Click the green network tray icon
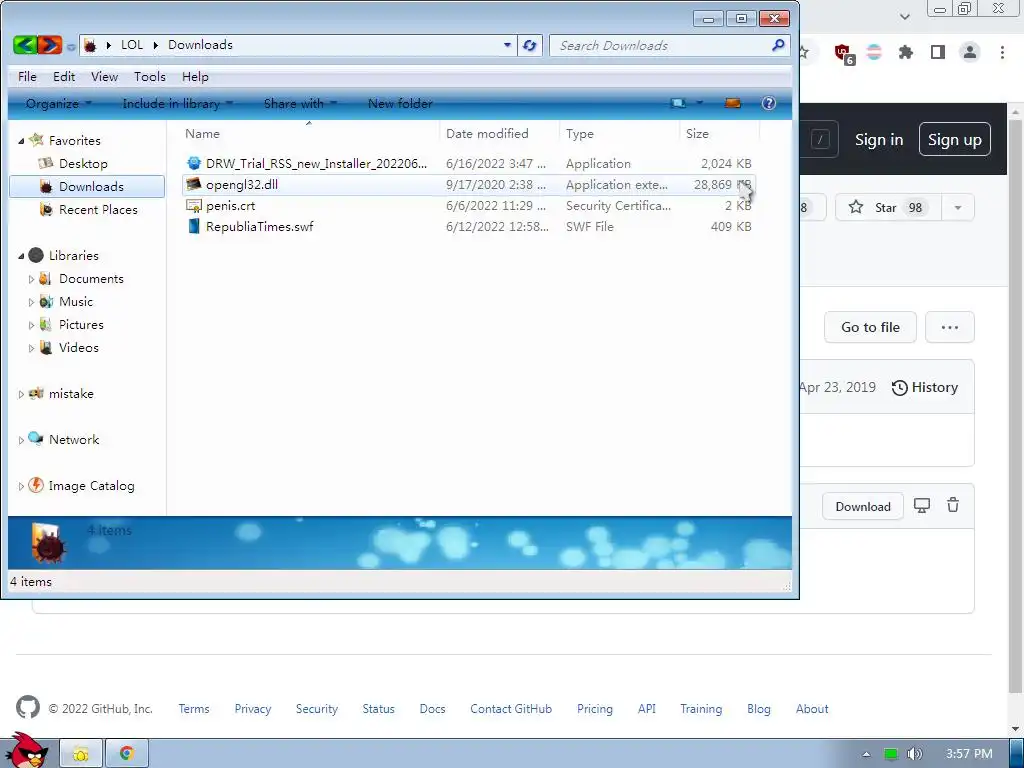This screenshot has height=768, width=1024. (x=891, y=754)
